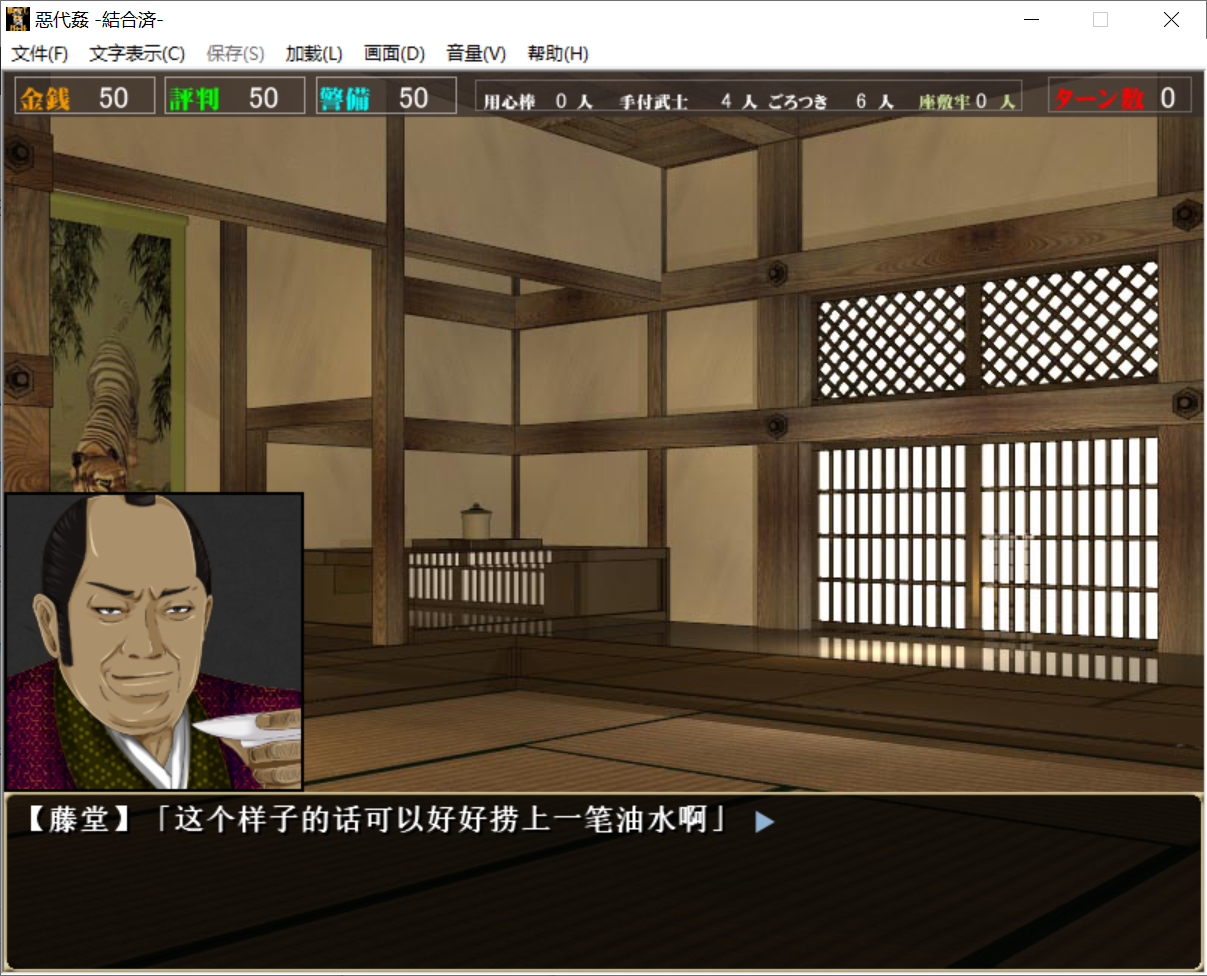The image size is (1207, 976).
Task: Click the 金銭 money indicator
Action: click(x=85, y=97)
